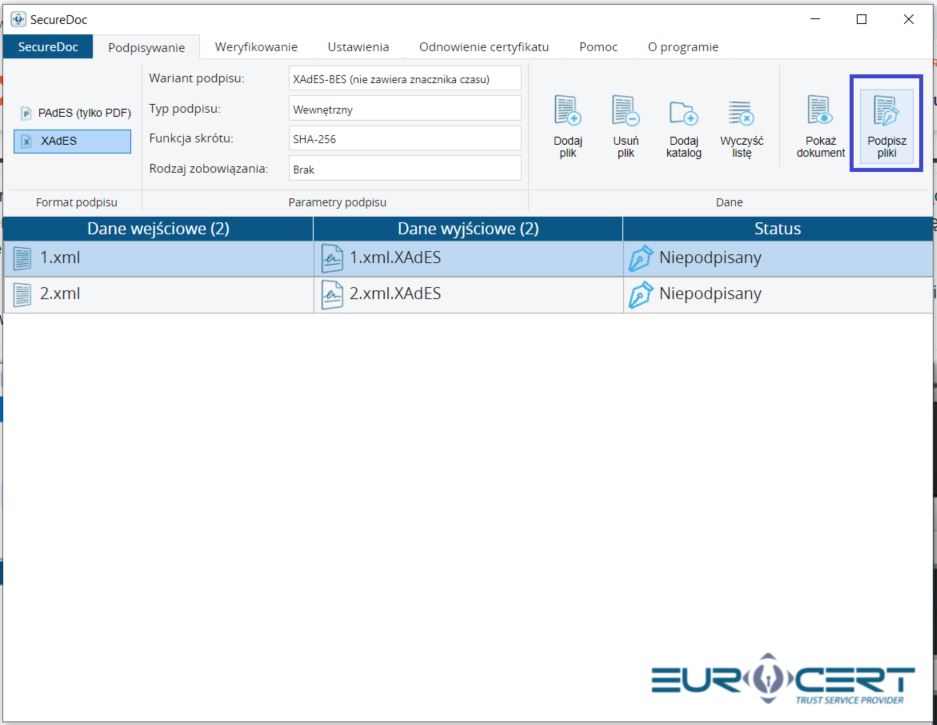Select the 2.xml file name
The image size is (937, 725).
pos(60,293)
